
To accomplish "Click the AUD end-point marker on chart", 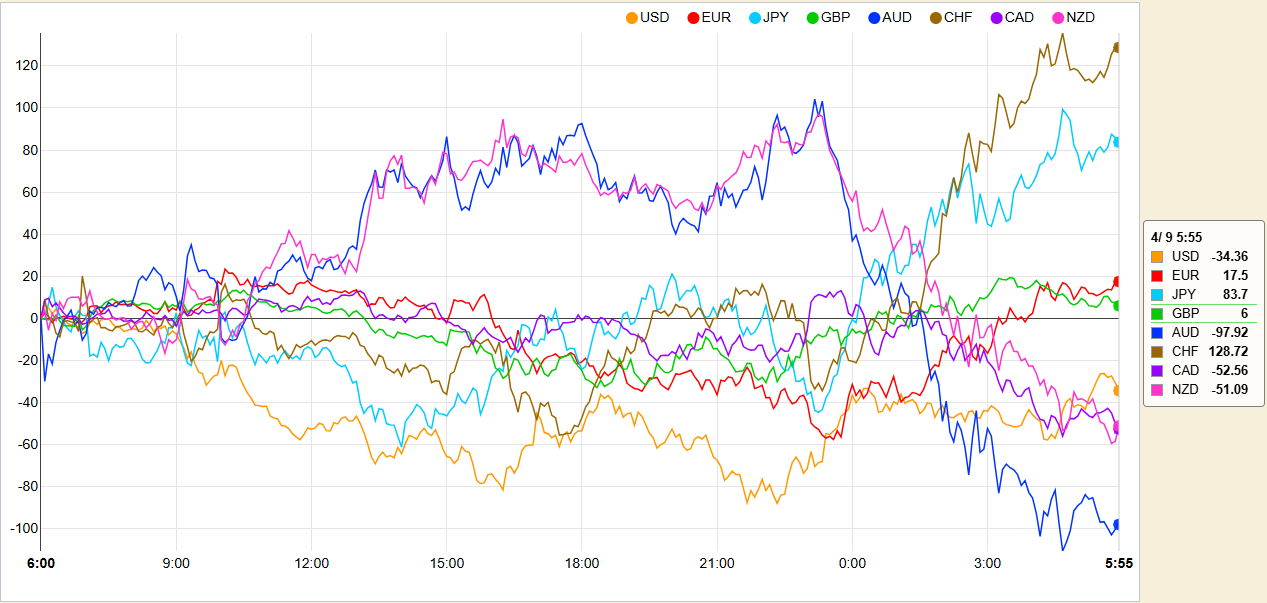I will pos(1117,524).
